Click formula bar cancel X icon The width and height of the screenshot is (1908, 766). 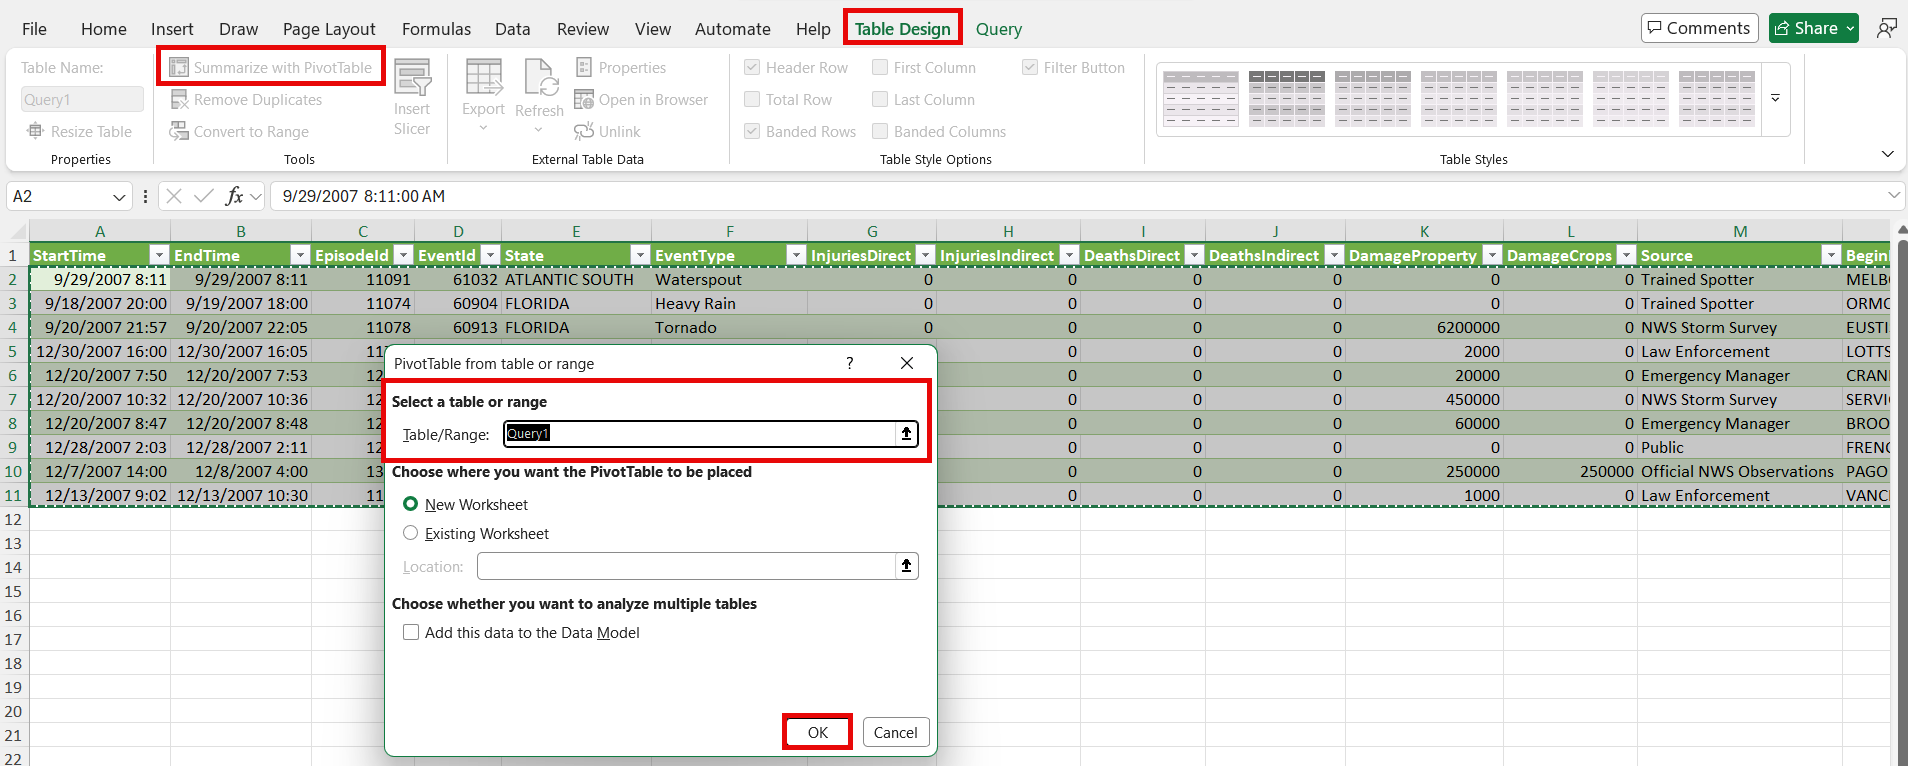pyautogui.click(x=174, y=196)
